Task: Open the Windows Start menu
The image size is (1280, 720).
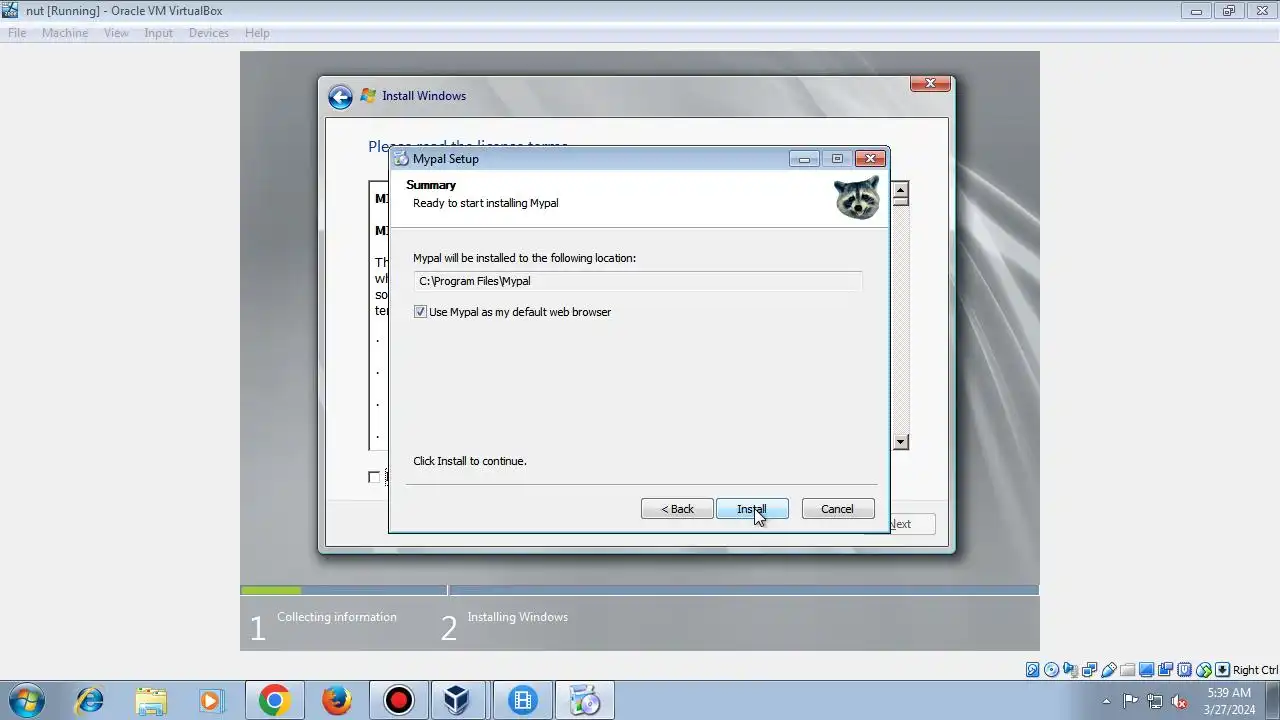Action: [x=25, y=700]
